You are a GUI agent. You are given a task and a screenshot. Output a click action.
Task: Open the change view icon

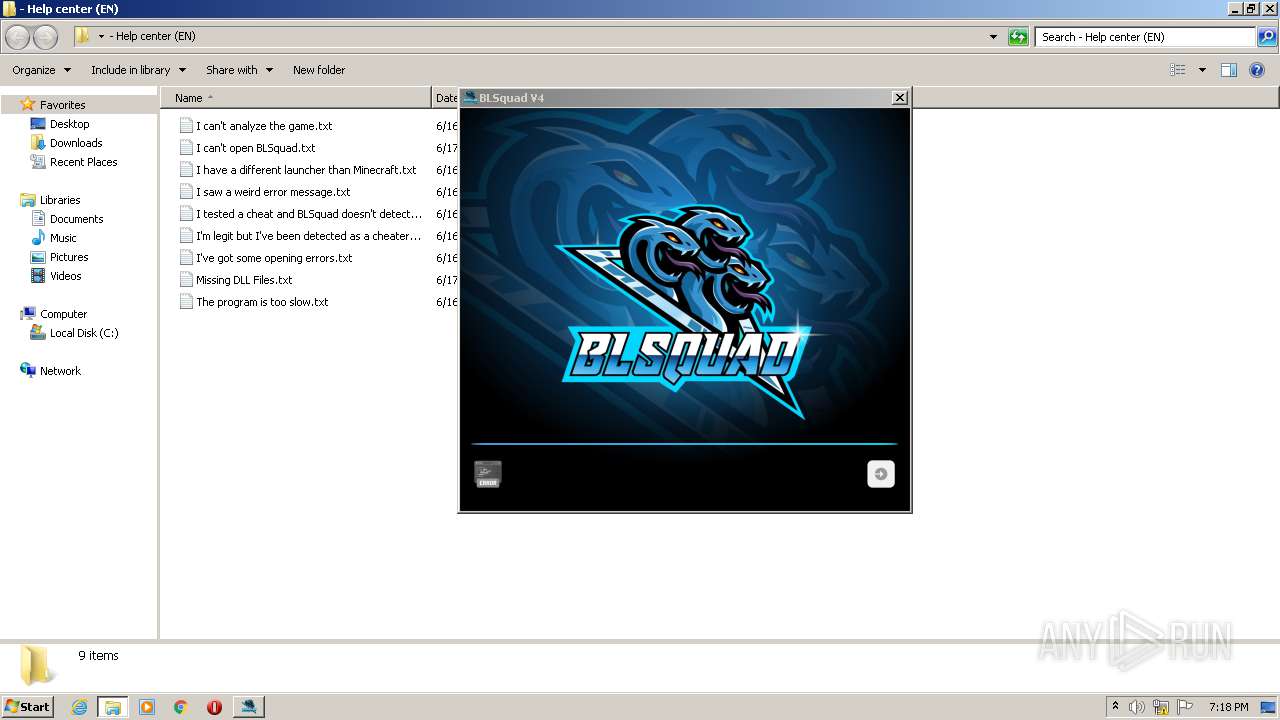tap(1178, 70)
